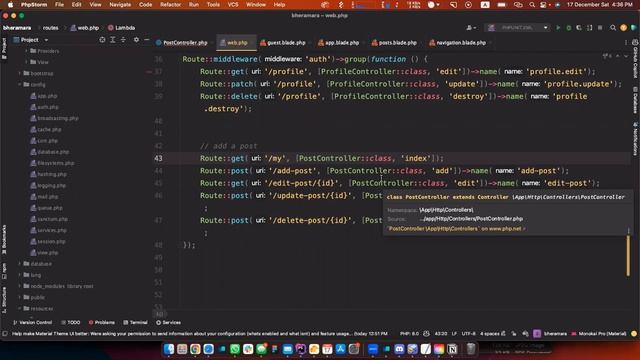Click UTF-8 encoding in status bar

(468, 333)
